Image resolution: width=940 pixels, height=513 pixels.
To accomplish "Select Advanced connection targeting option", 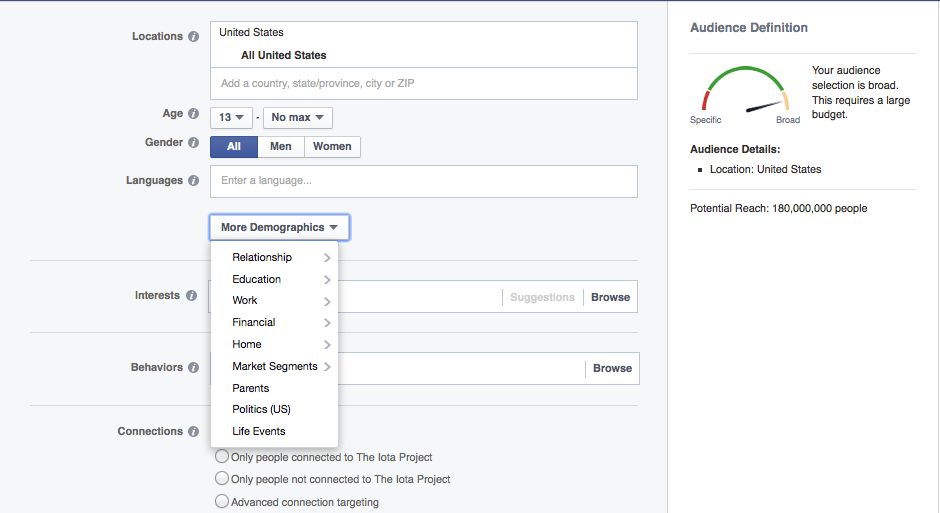I will point(222,501).
